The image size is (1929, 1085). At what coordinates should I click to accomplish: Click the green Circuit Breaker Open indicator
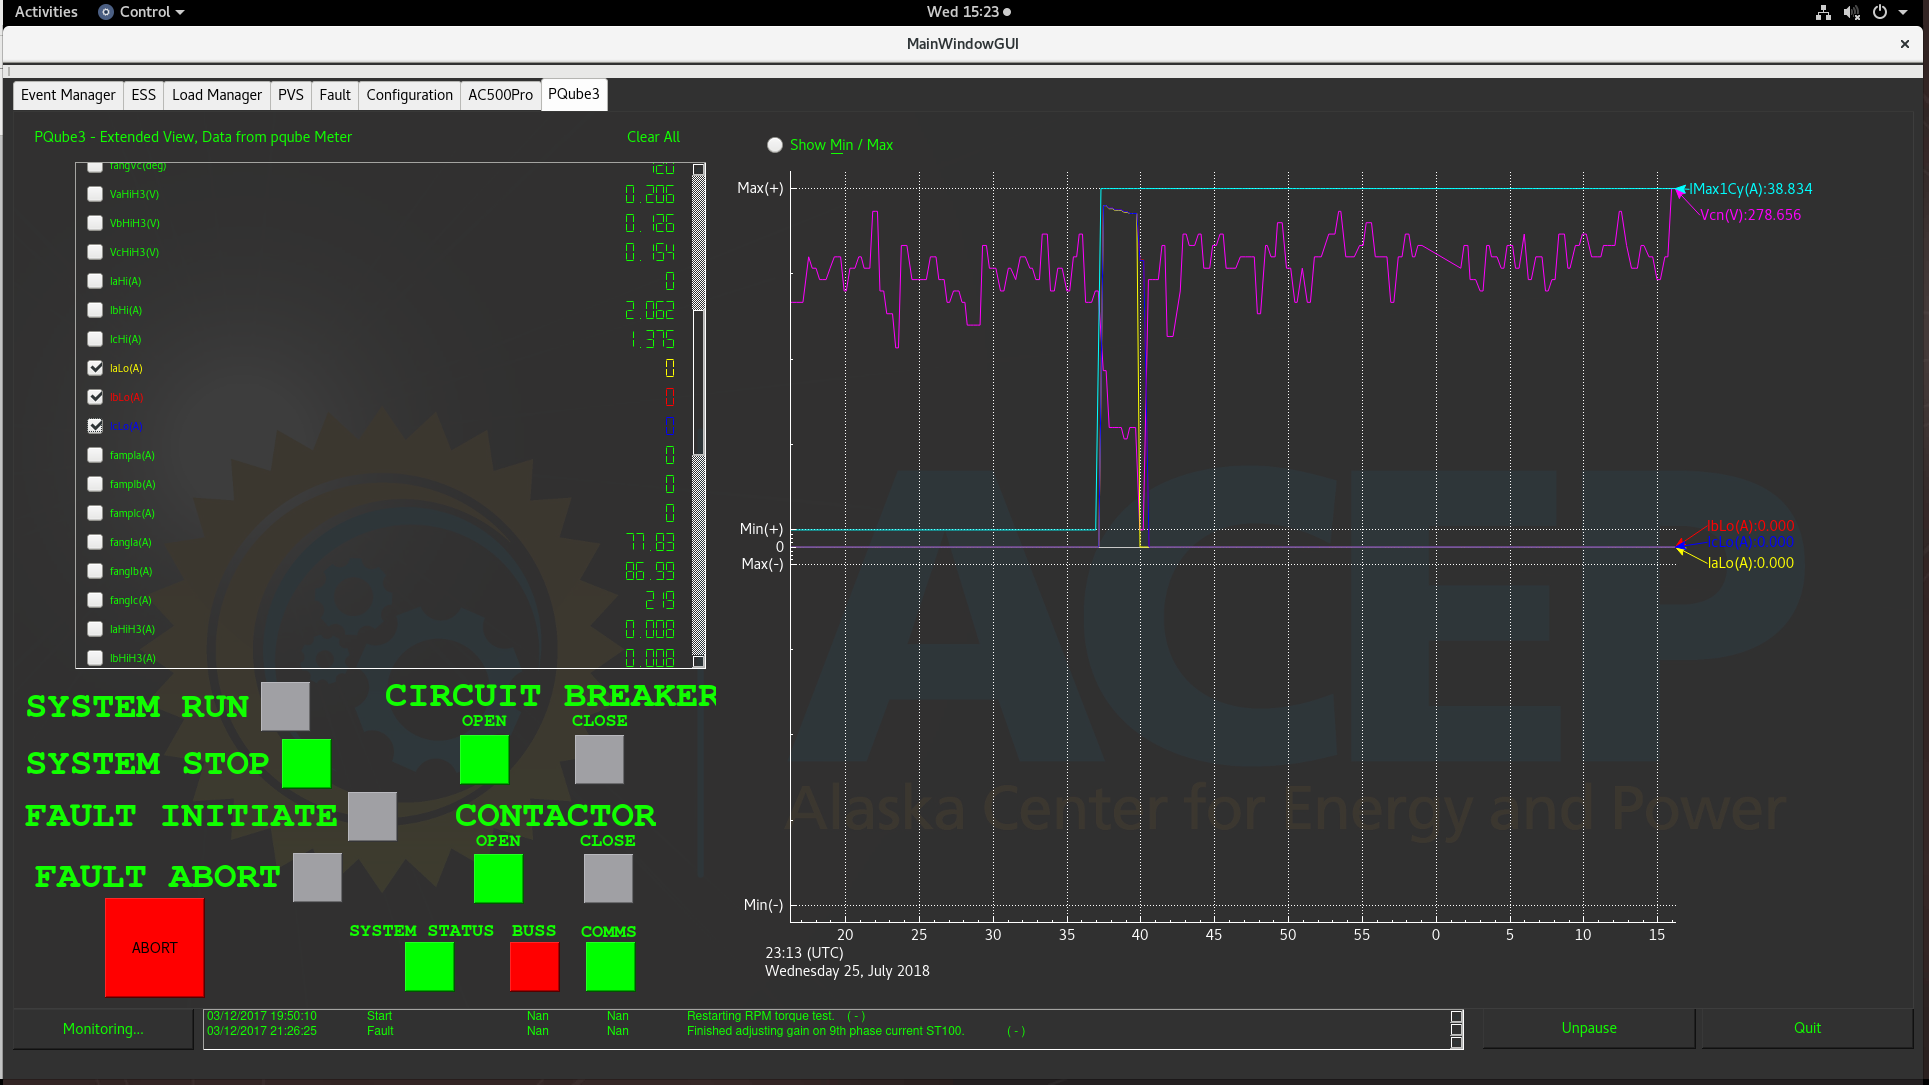(484, 759)
